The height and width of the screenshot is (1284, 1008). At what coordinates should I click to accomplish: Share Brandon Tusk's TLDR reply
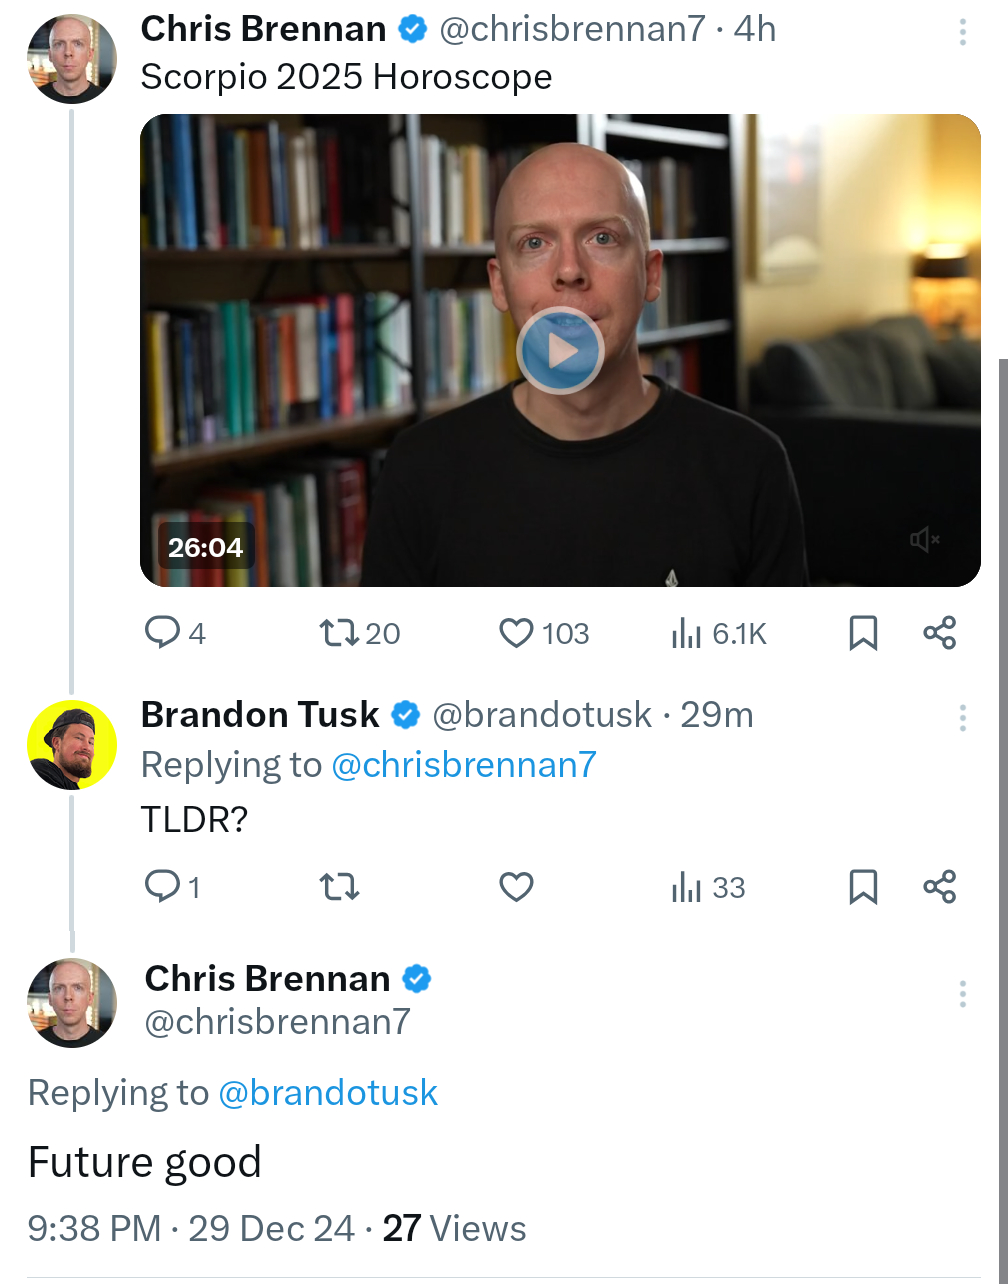click(939, 887)
